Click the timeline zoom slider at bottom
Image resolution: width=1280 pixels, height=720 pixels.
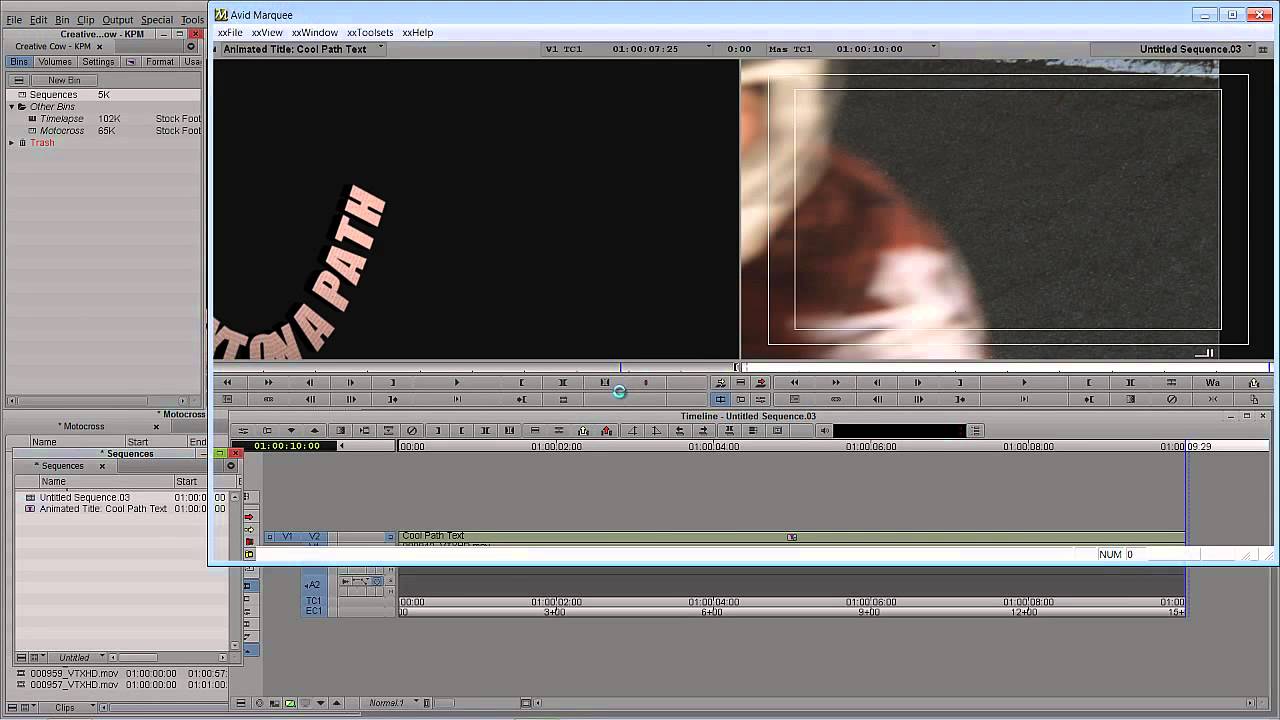(x=443, y=703)
